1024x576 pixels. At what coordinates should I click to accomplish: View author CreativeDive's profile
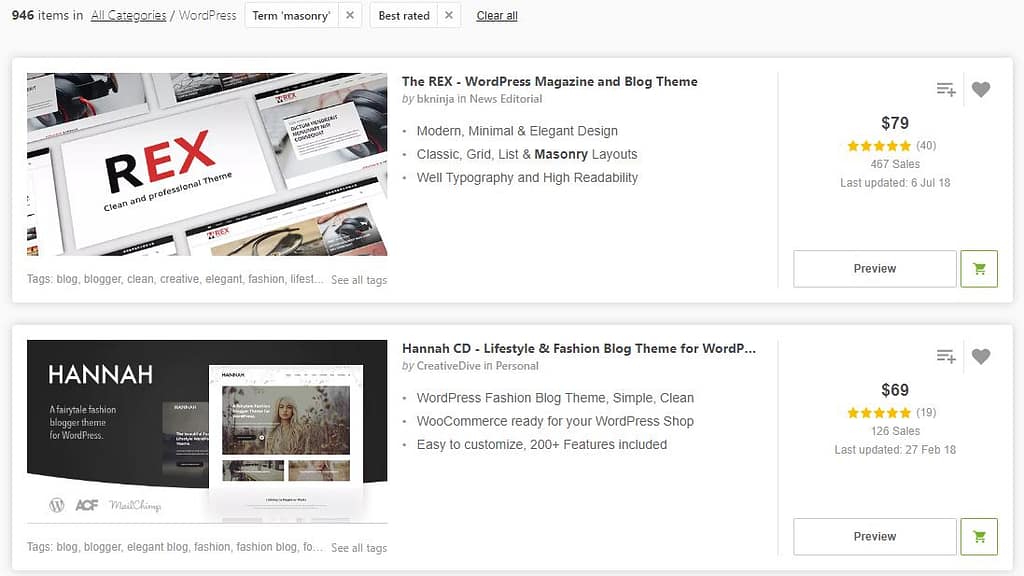(448, 366)
